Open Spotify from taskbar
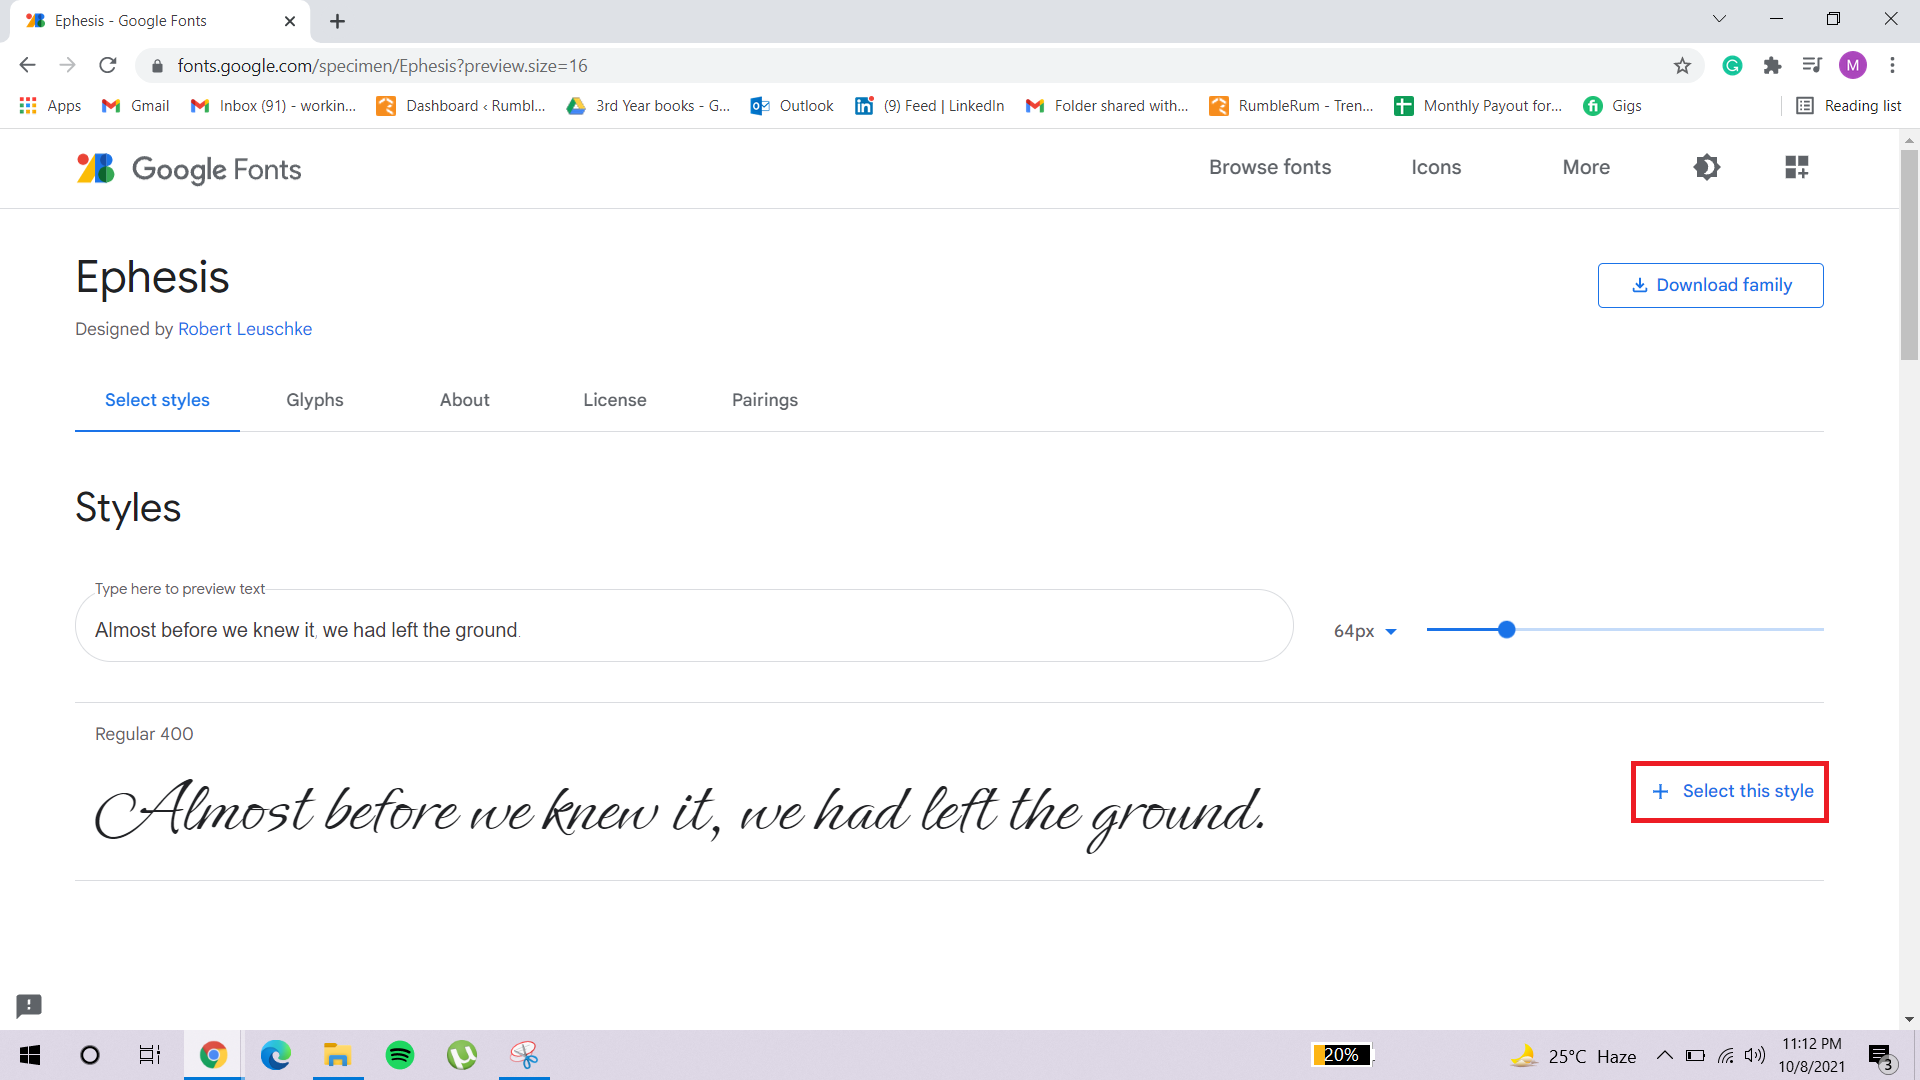Screen dimensions: 1920x1080 click(400, 1055)
